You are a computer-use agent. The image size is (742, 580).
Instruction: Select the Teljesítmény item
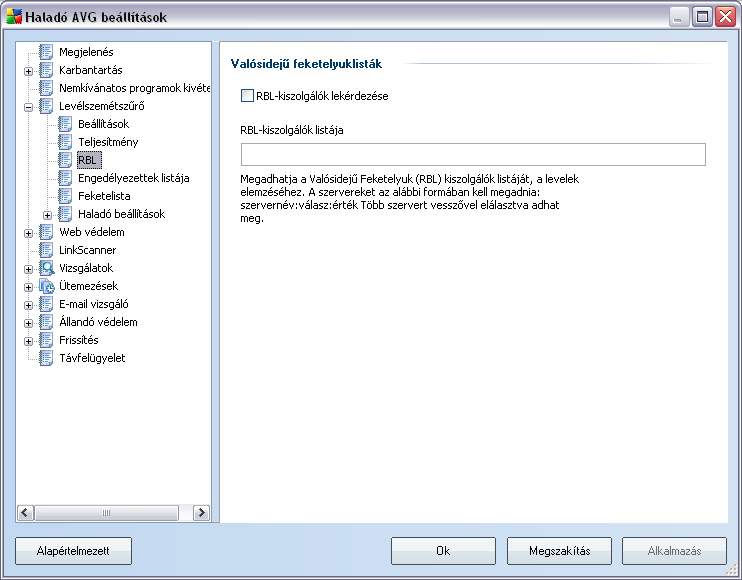click(108, 142)
